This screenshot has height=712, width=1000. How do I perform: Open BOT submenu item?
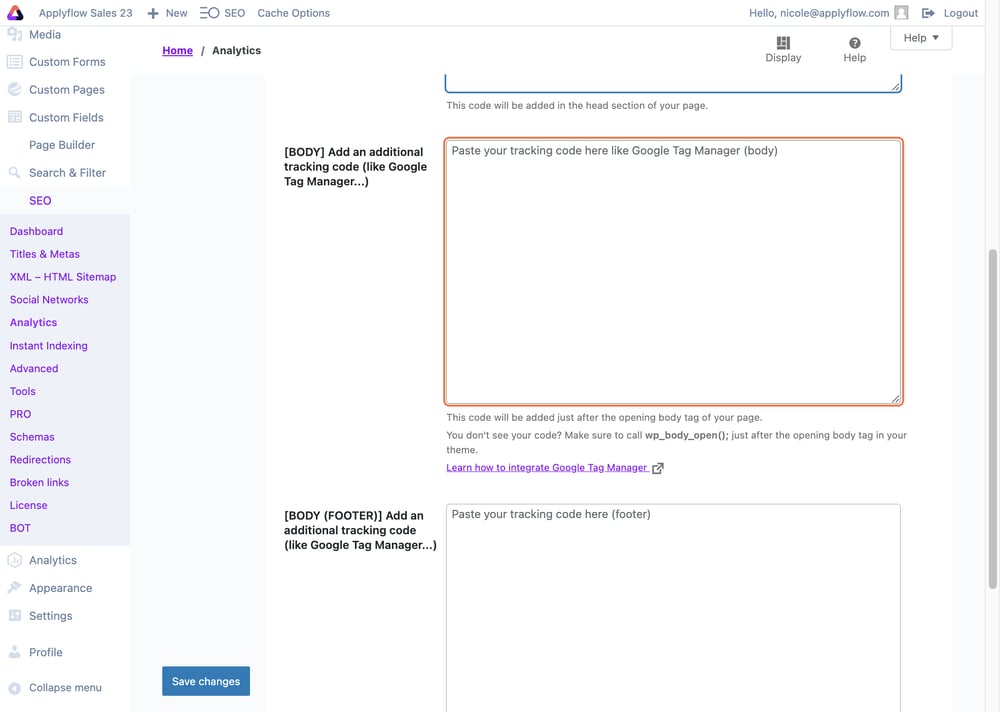20,528
